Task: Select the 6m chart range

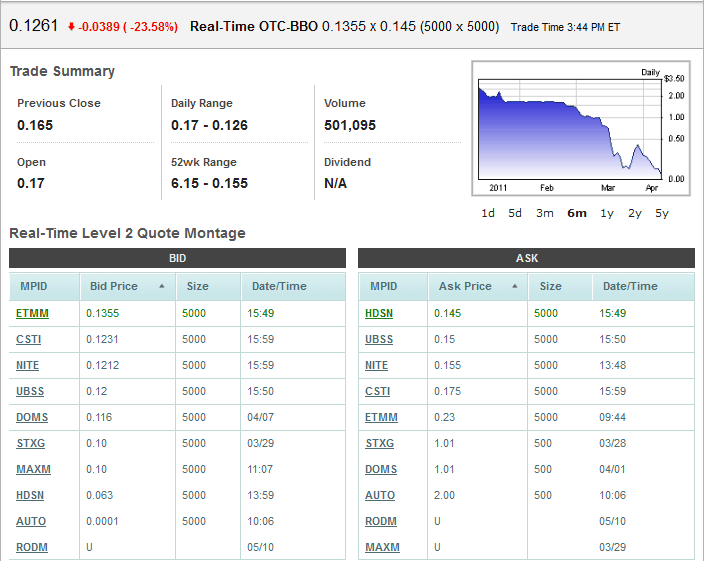Action: click(576, 213)
